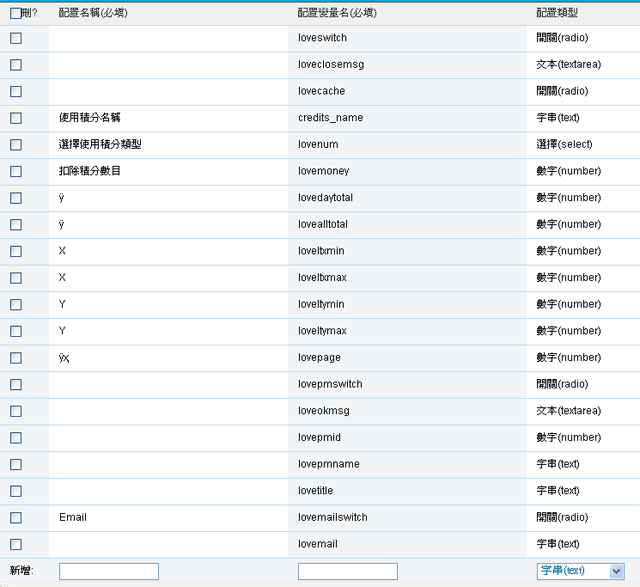Click the lovepmid variable name
The width and height of the screenshot is (640, 587).
pos(319,438)
